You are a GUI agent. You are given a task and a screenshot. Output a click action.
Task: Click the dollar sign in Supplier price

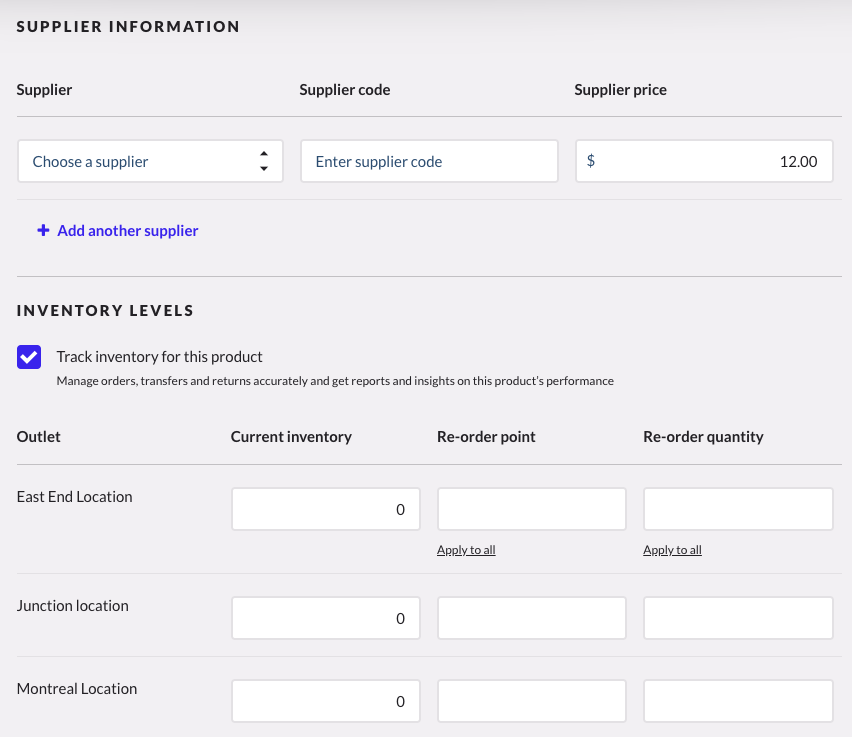point(591,161)
